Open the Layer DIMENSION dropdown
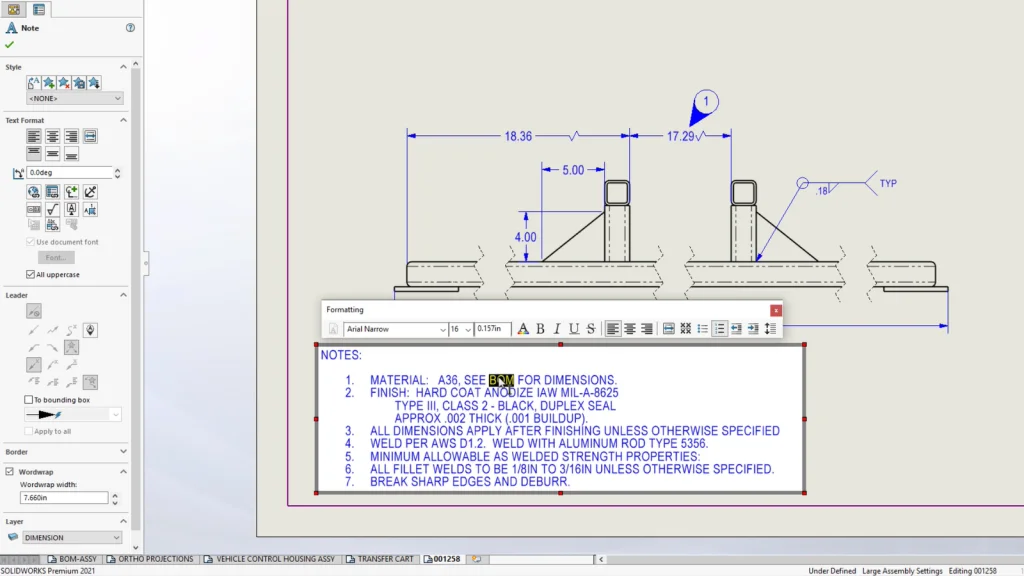1024x576 pixels. pos(115,538)
